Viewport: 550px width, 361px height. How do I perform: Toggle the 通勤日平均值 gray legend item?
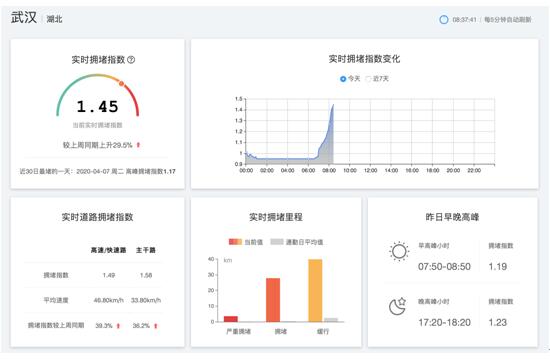tap(297, 242)
